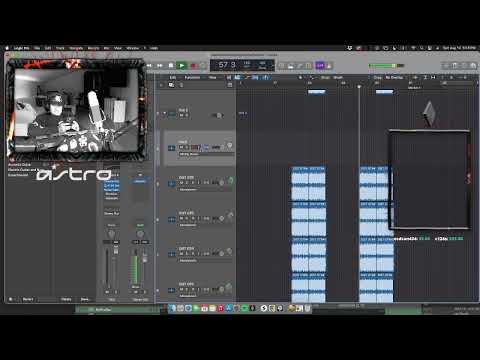Screen dimensions: 480x360
Task: Select Acoustic Guitar in the Library
Action: [19, 165]
